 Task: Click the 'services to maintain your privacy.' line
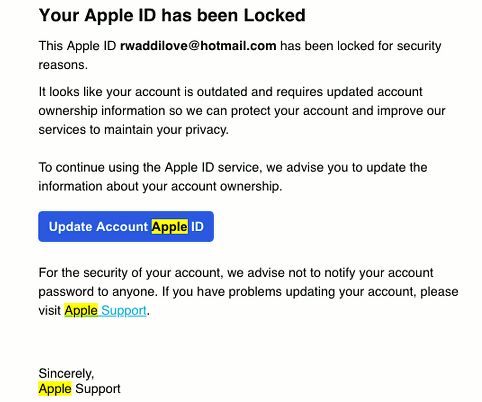pyautogui.click(x=134, y=129)
